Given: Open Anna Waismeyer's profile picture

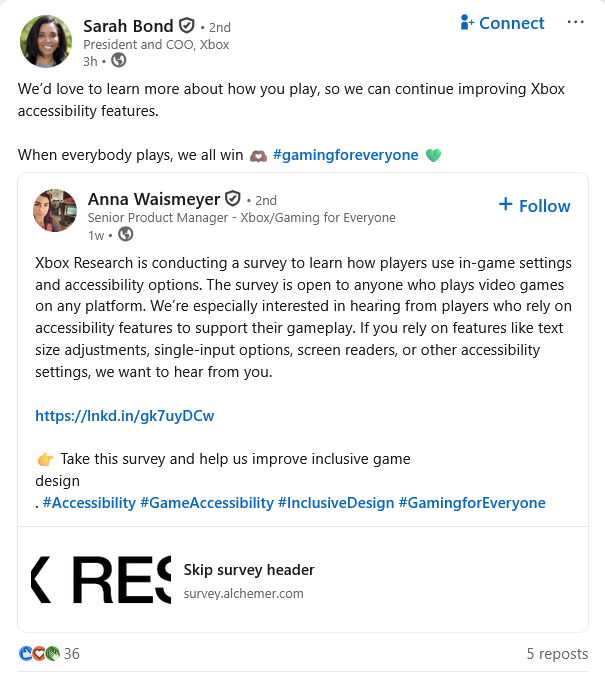Looking at the screenshot, I should [55, 209].
